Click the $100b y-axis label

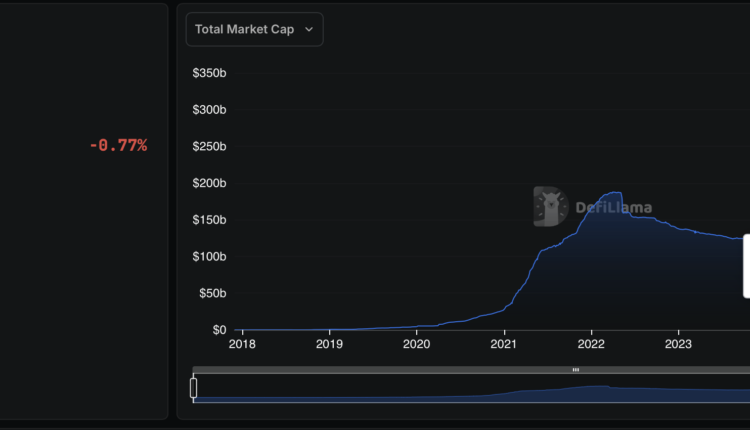(209, 257)
